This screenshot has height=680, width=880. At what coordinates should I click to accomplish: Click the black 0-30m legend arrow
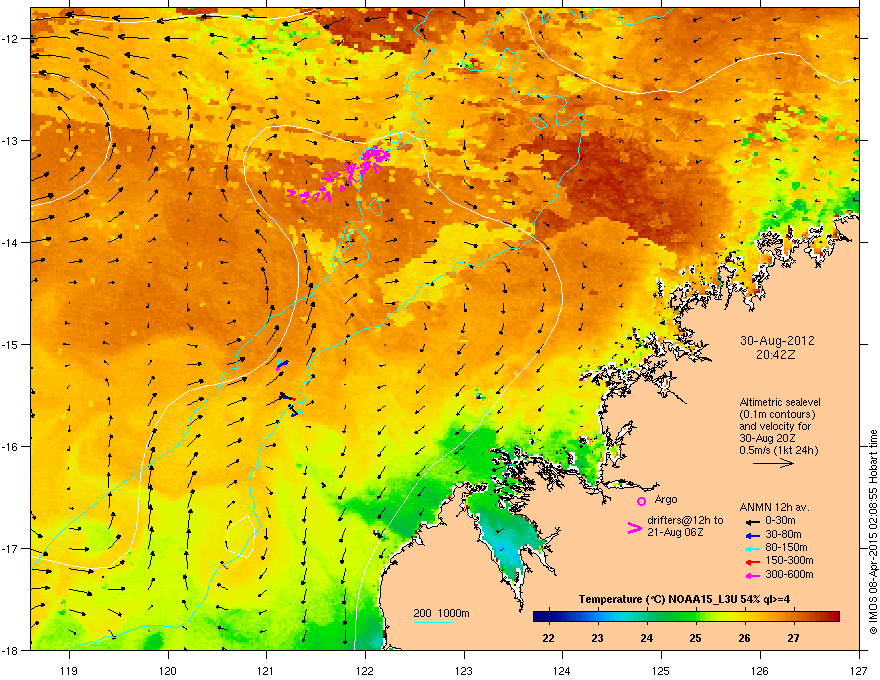753,521
